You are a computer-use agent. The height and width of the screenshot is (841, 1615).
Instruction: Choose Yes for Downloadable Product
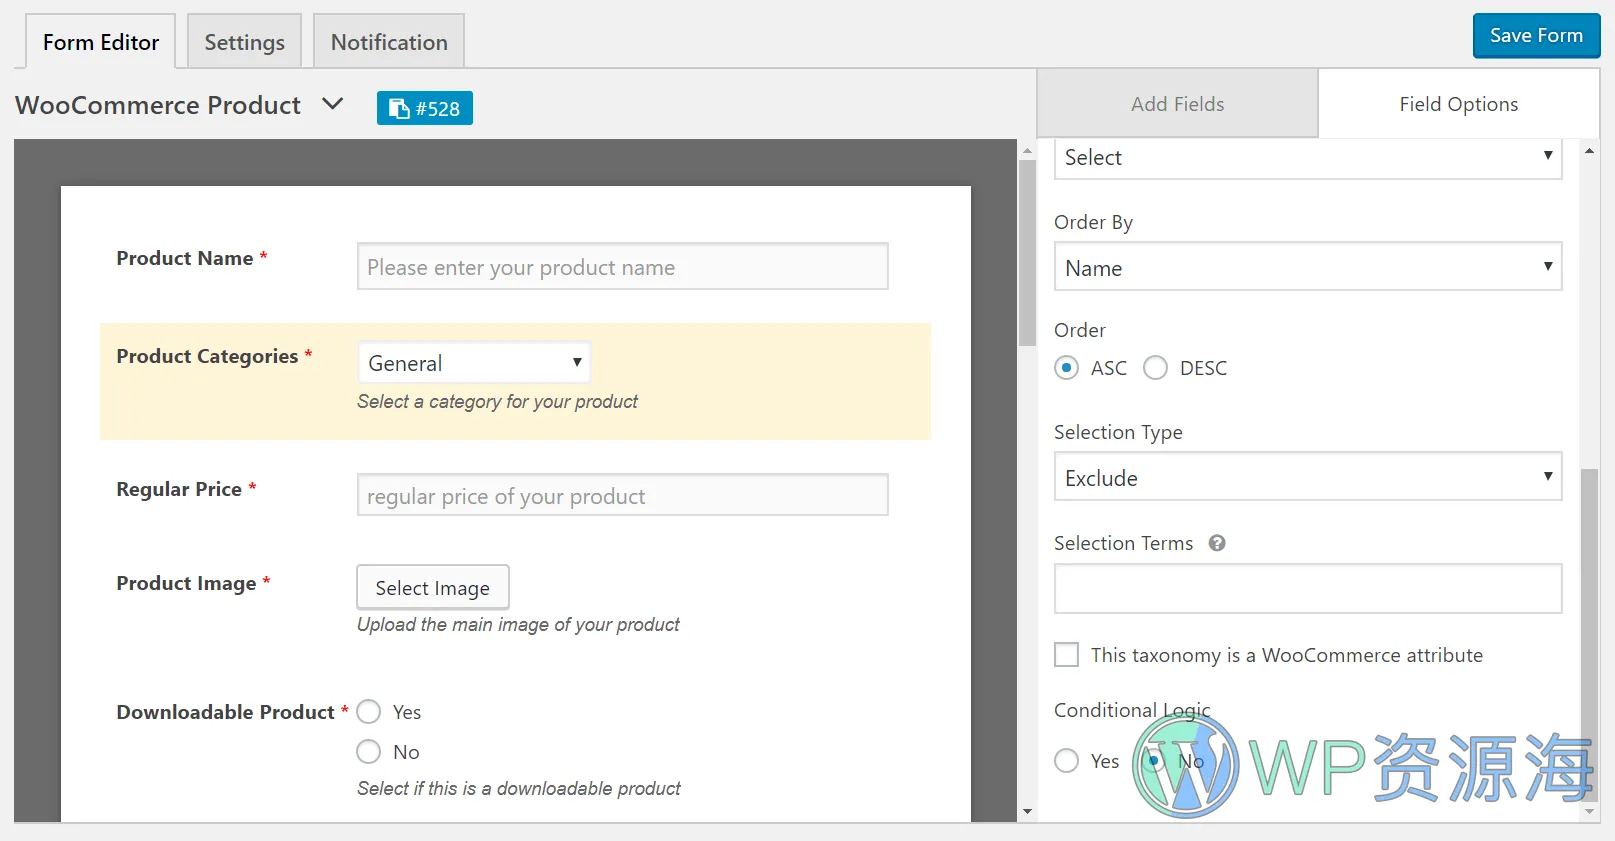(x=369, y=711)
